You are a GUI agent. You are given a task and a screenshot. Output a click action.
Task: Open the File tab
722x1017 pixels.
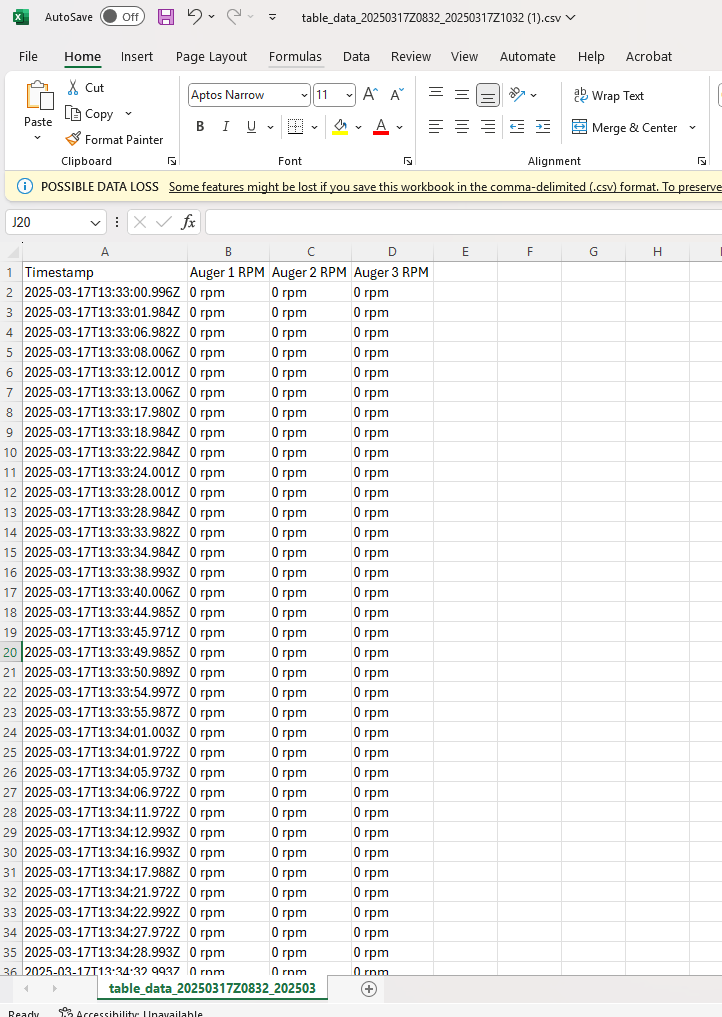pyautogui.click(x=28, y=56)
